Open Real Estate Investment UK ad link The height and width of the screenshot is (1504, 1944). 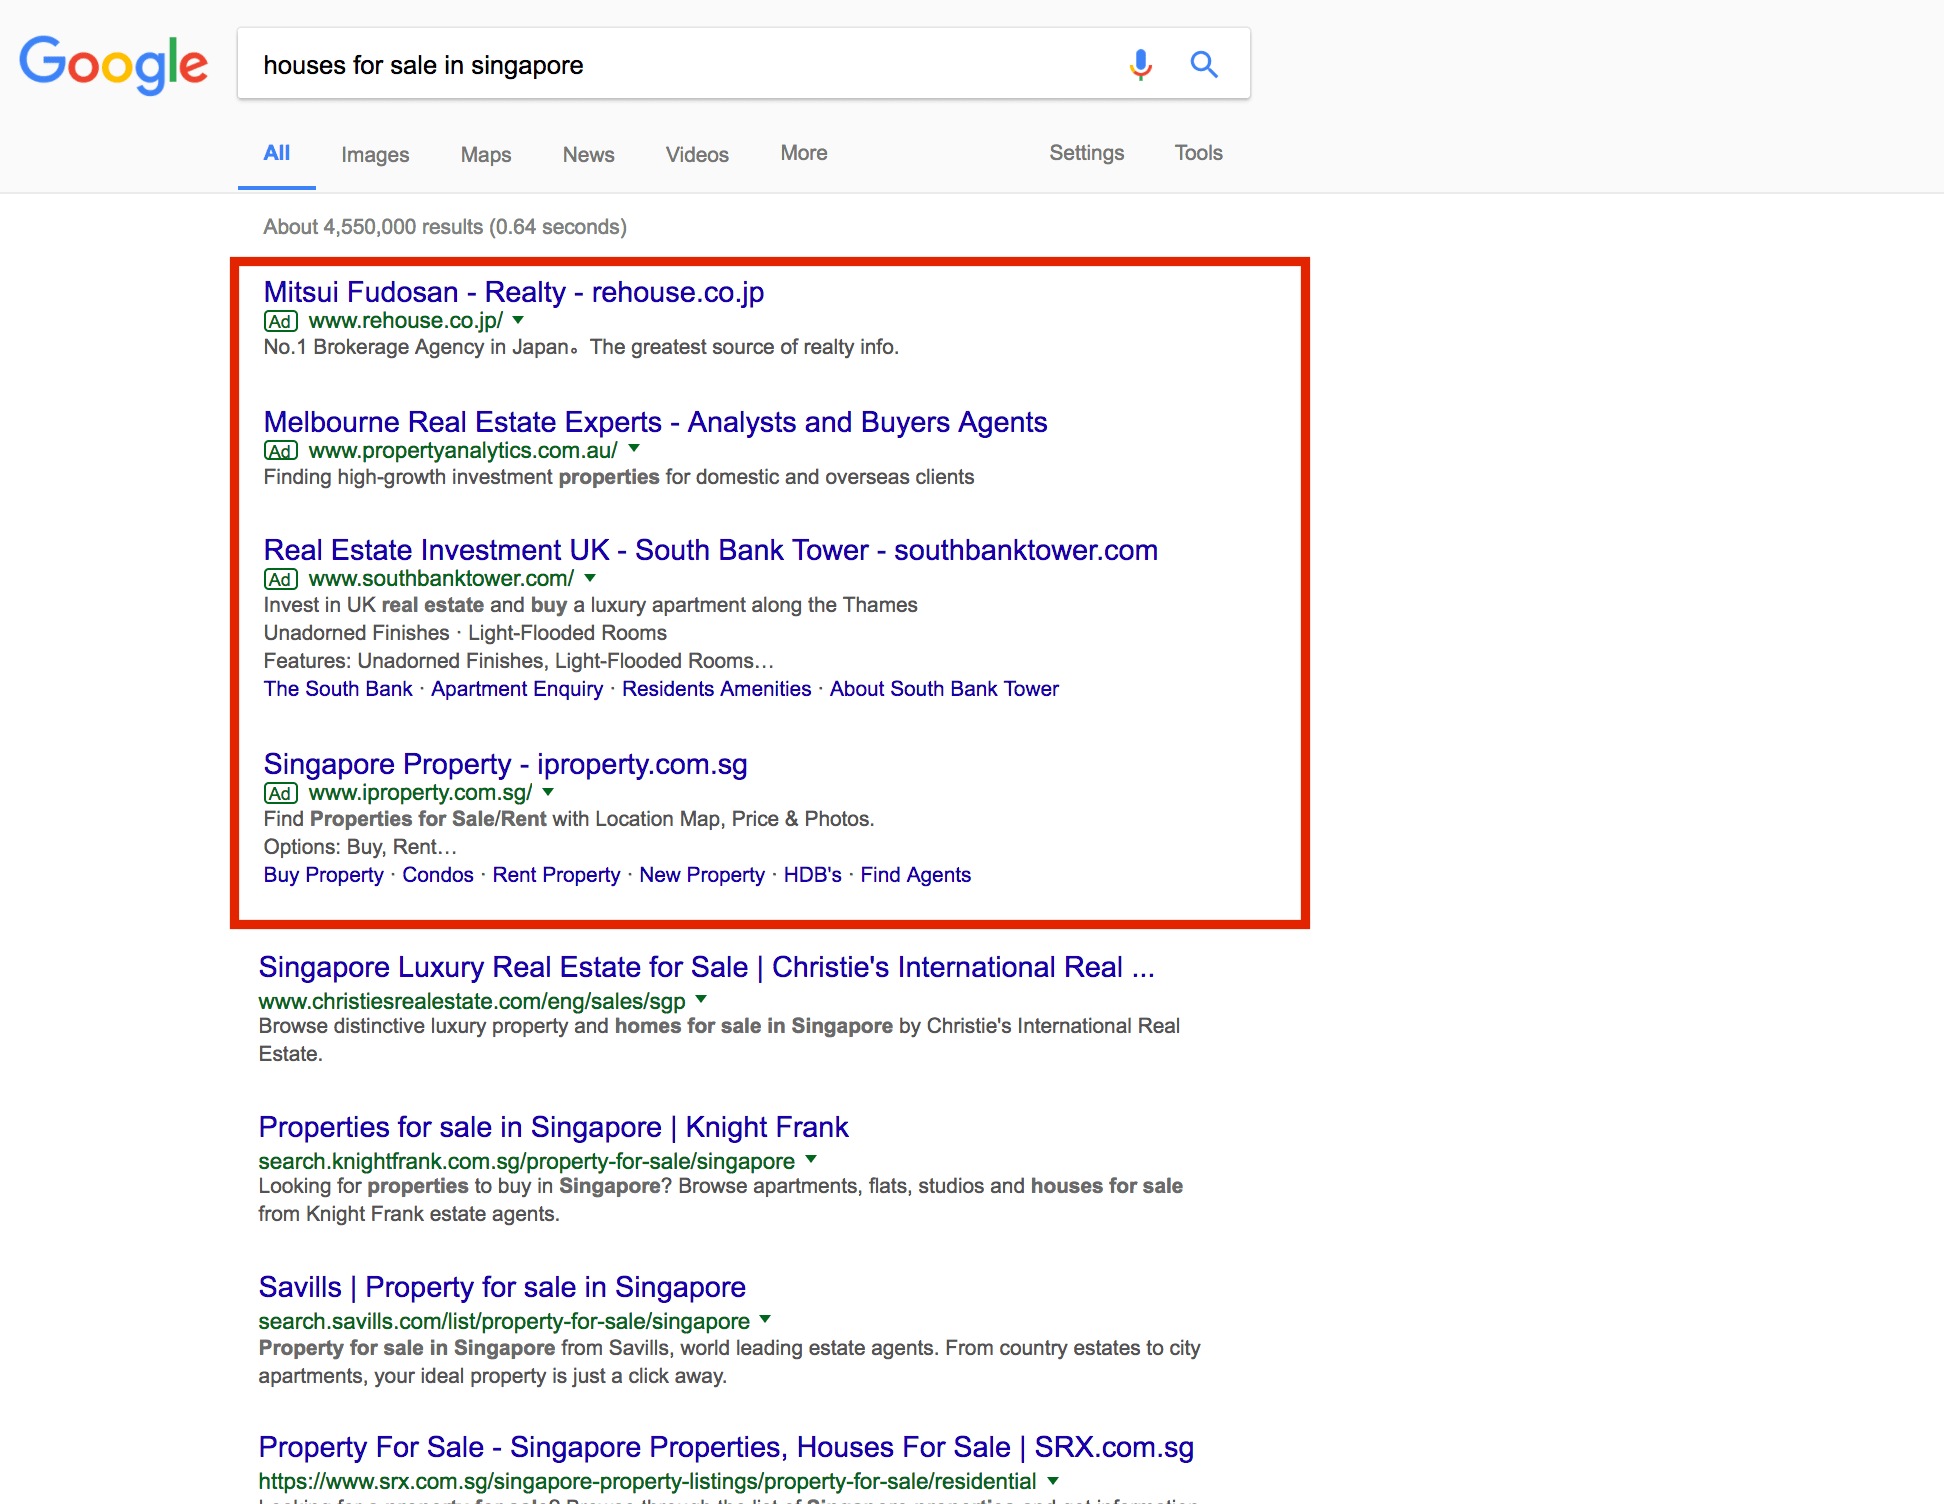711,550
